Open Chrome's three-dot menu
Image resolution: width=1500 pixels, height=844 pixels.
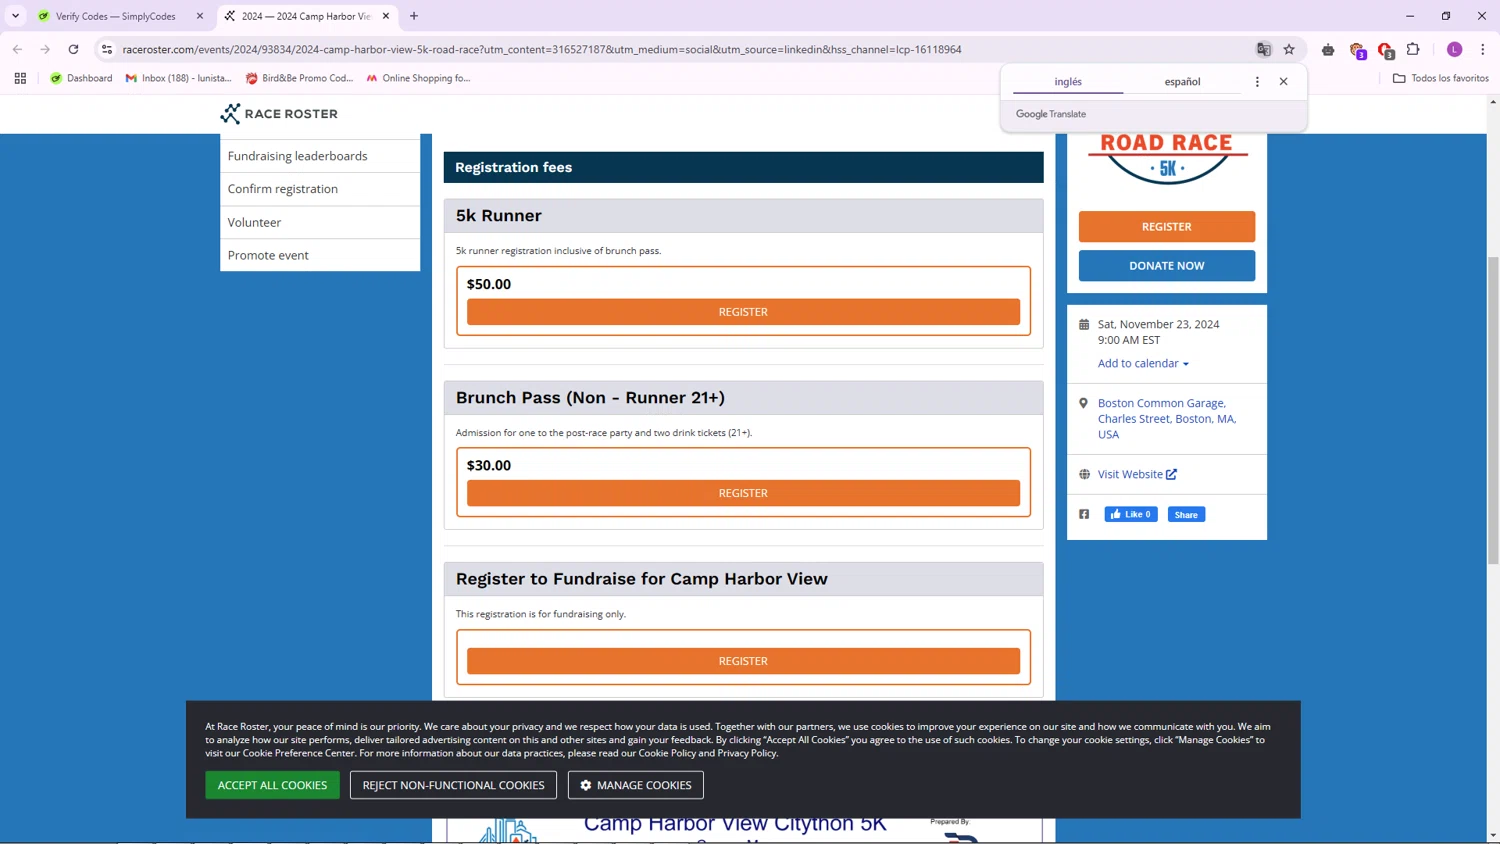tap(1483, 49)
